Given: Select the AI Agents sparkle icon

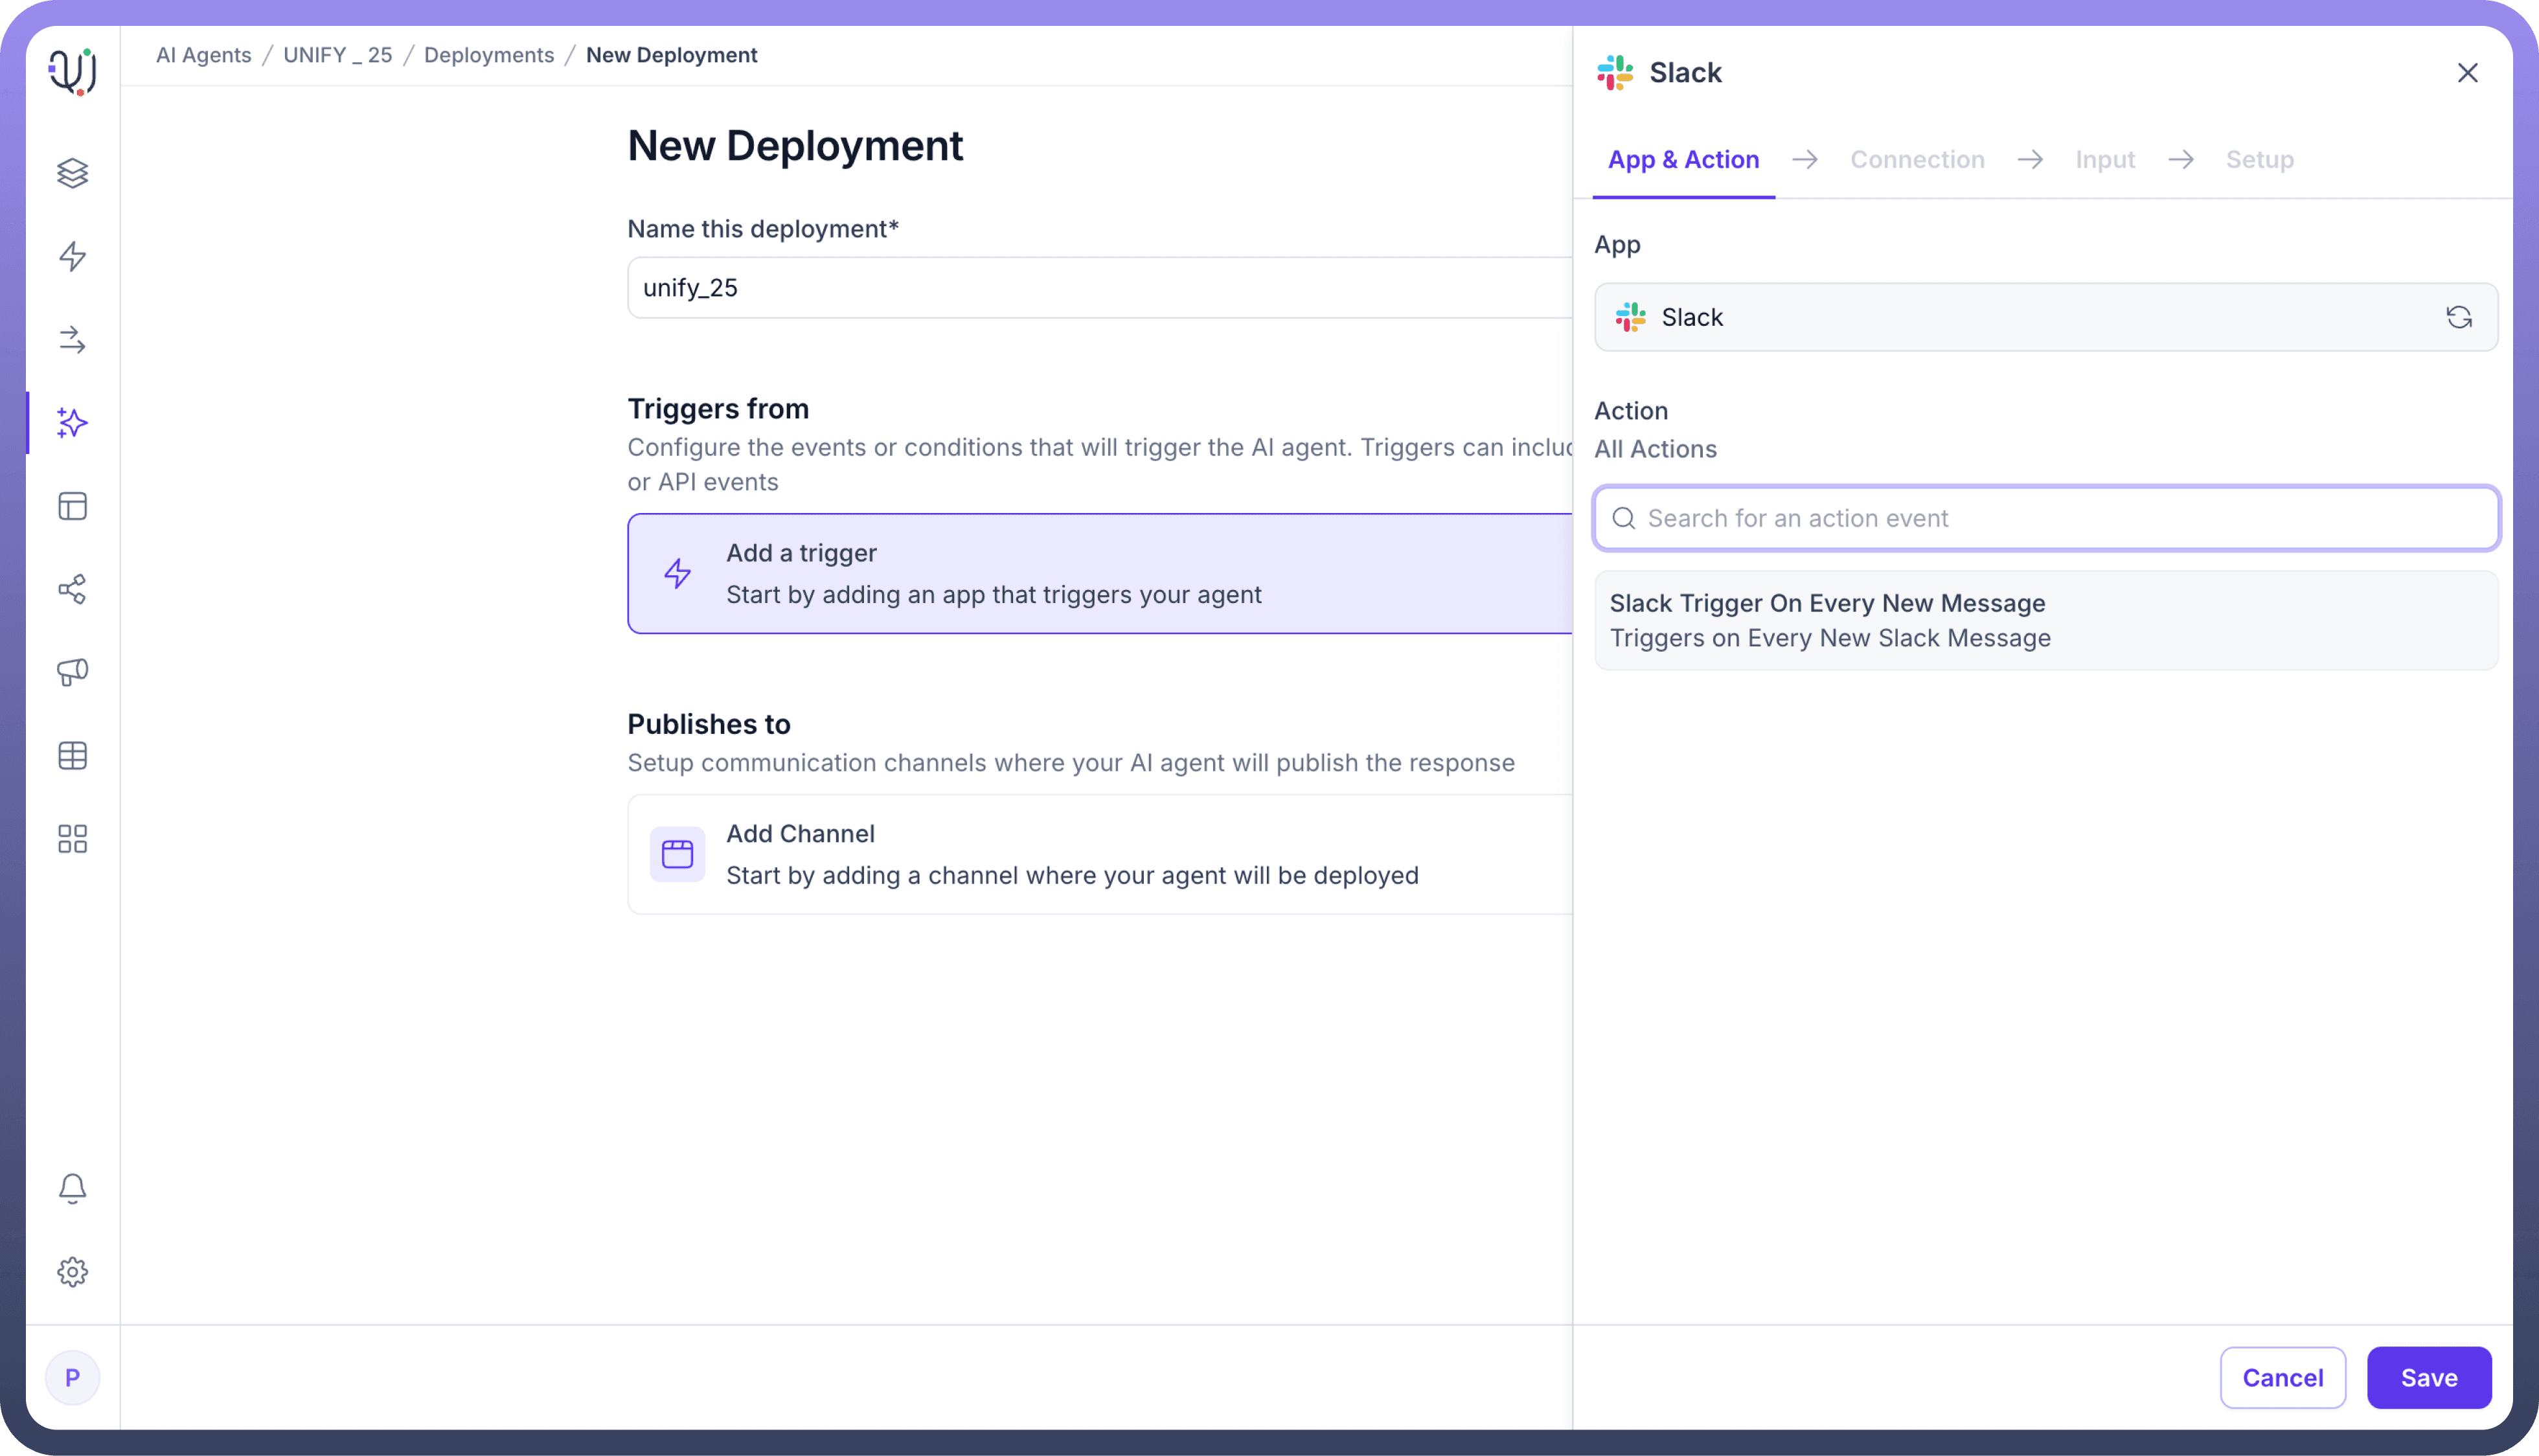Looking at the screenshot, I should tap(72, 423).
